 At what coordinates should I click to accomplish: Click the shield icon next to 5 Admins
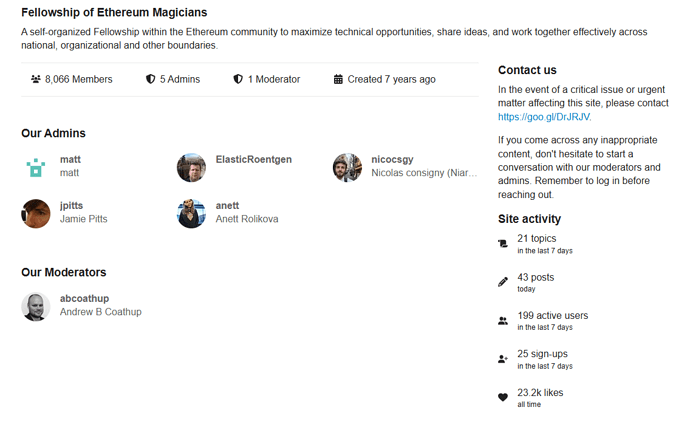pos(150,79)
